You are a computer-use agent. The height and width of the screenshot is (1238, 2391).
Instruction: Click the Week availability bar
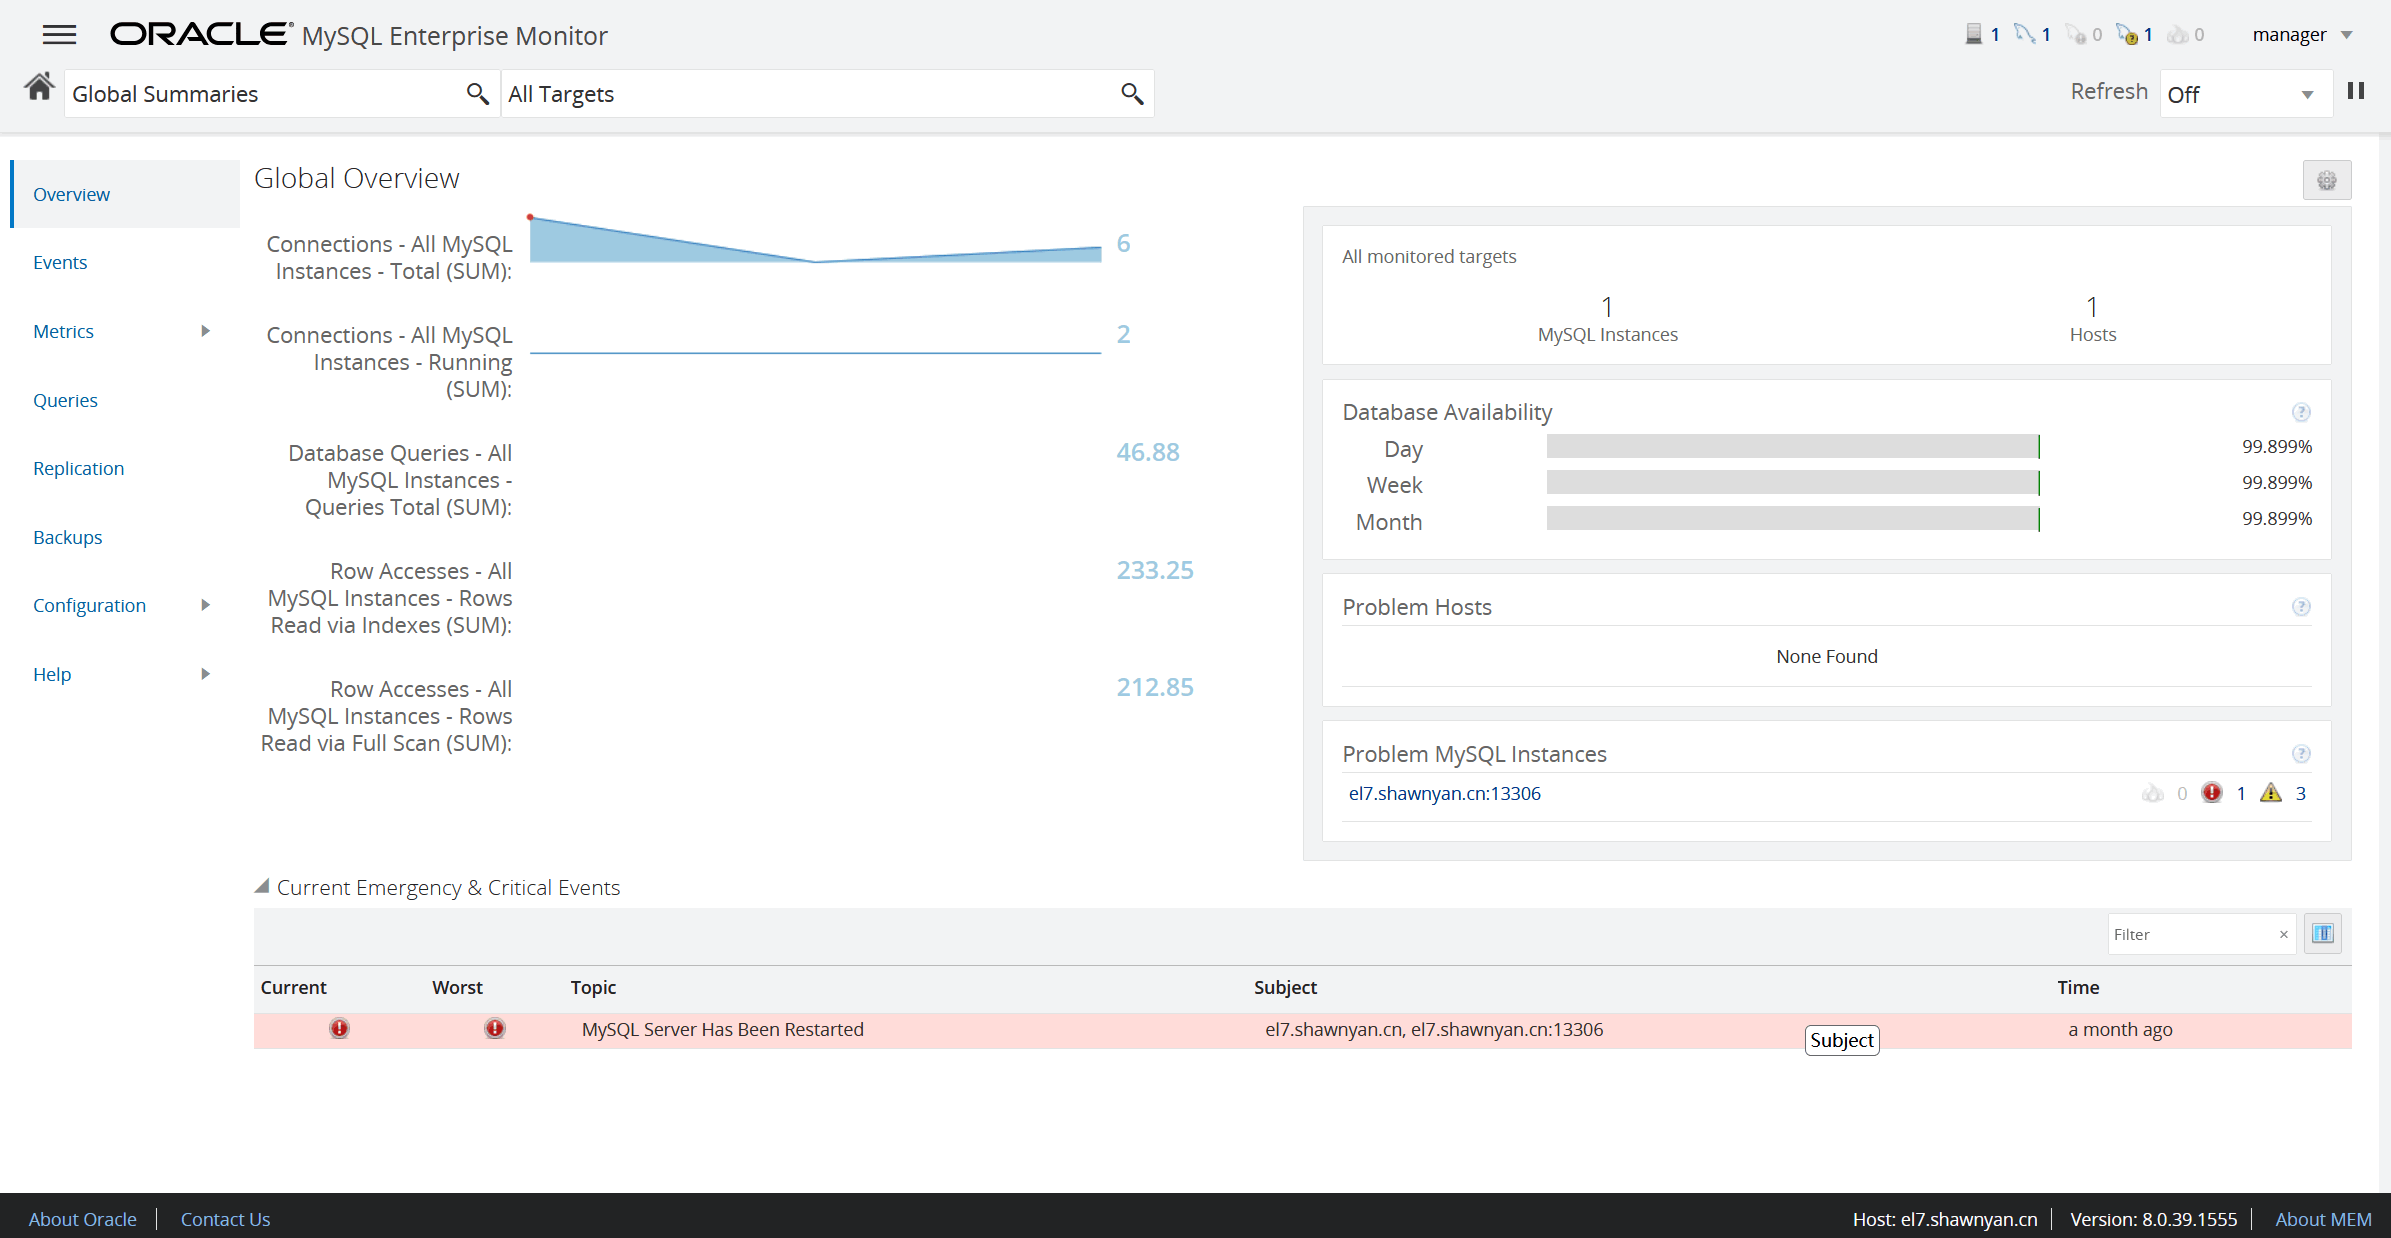(x=1793, y=482)
